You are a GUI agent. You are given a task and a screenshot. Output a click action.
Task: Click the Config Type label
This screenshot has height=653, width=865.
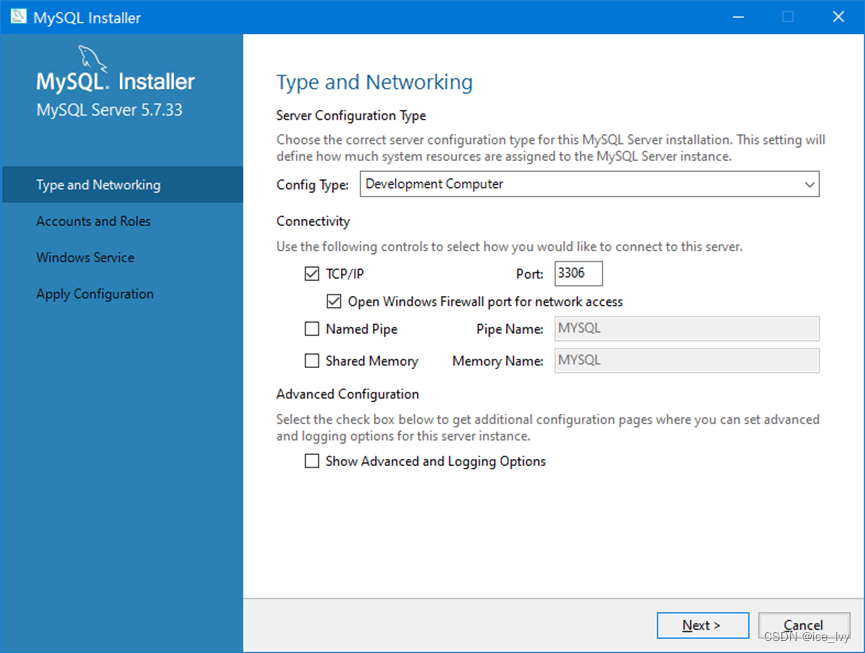[312, 185]
